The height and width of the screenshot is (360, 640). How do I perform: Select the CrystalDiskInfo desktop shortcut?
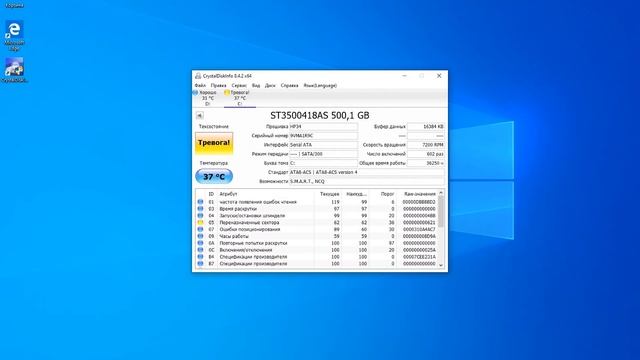(x=14, y=70)
